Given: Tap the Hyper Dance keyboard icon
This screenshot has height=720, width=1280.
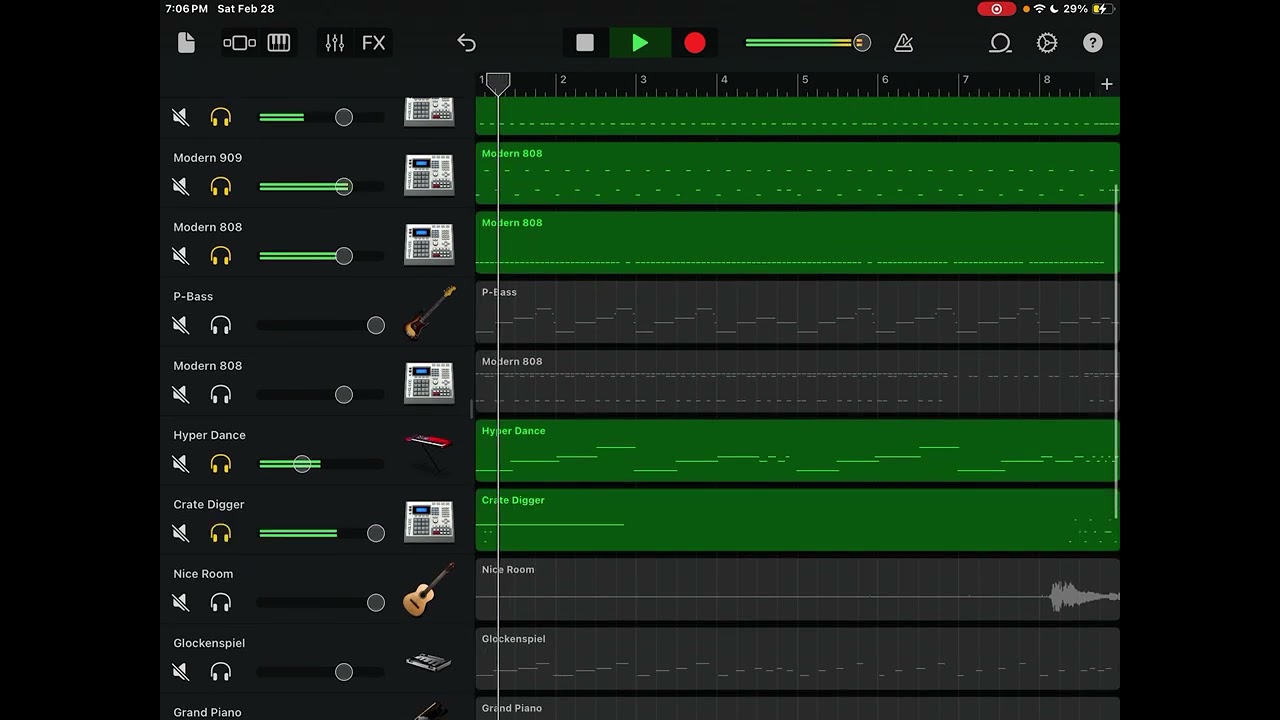Looking at the screenshot, I should pos(429,452).
